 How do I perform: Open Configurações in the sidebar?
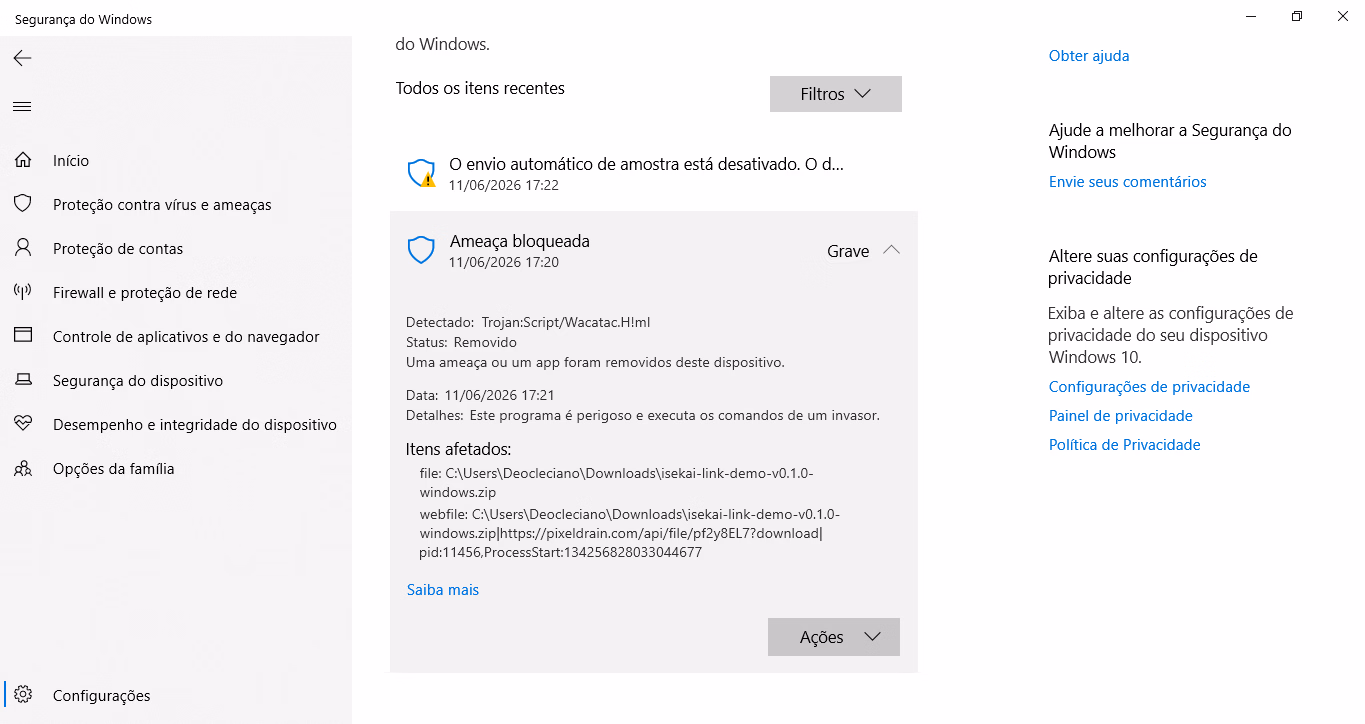(x=102, y=695)
